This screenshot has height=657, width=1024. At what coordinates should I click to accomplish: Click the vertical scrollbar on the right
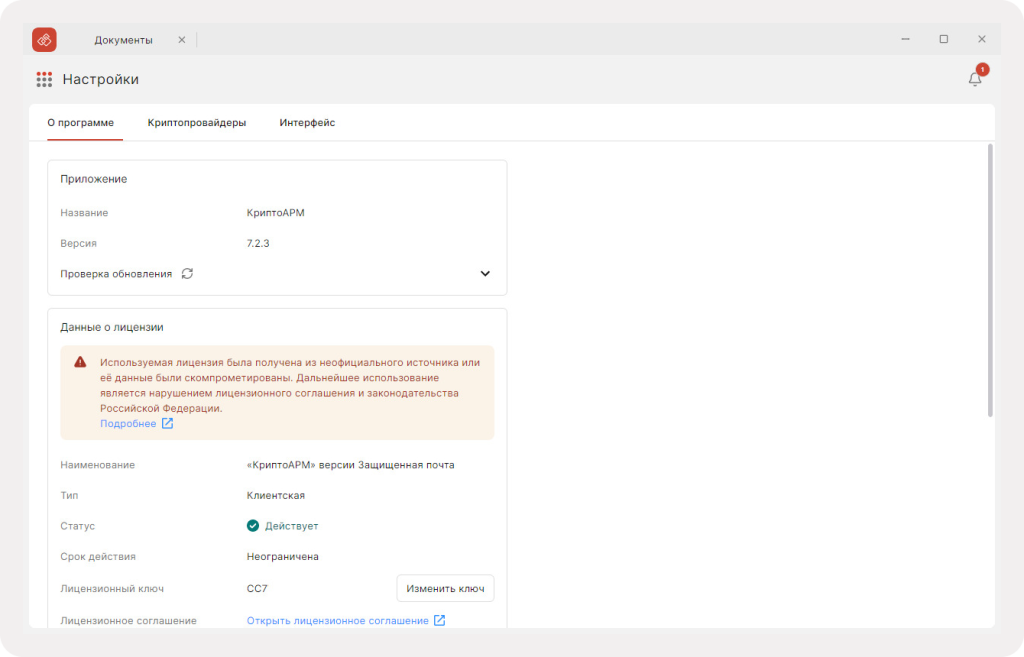coord(990,281)
